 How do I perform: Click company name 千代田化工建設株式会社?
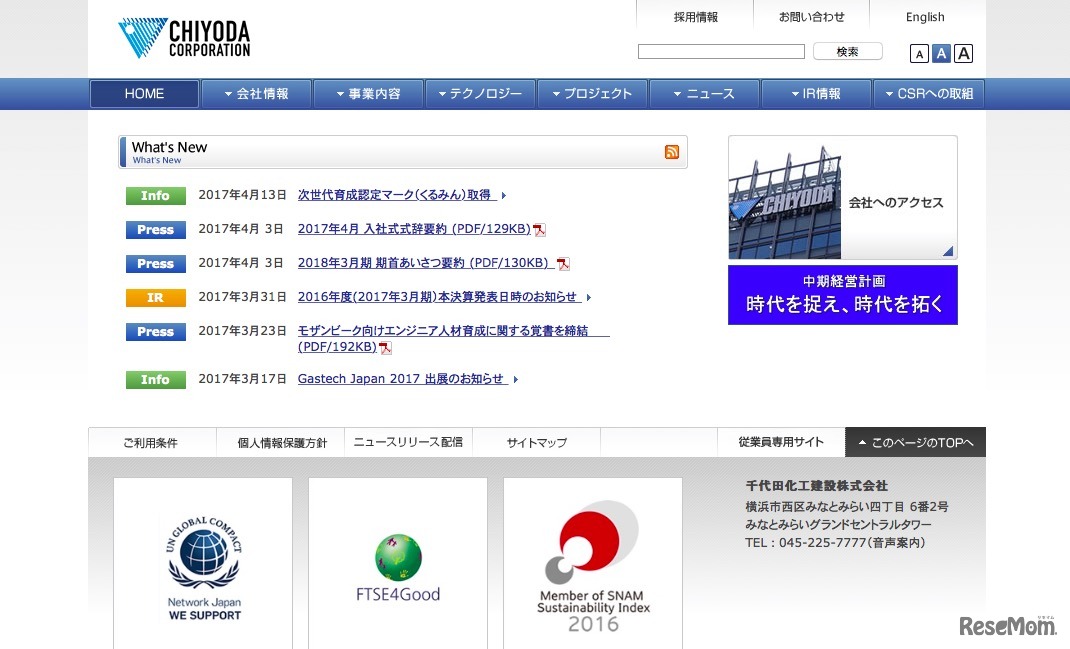817,486
